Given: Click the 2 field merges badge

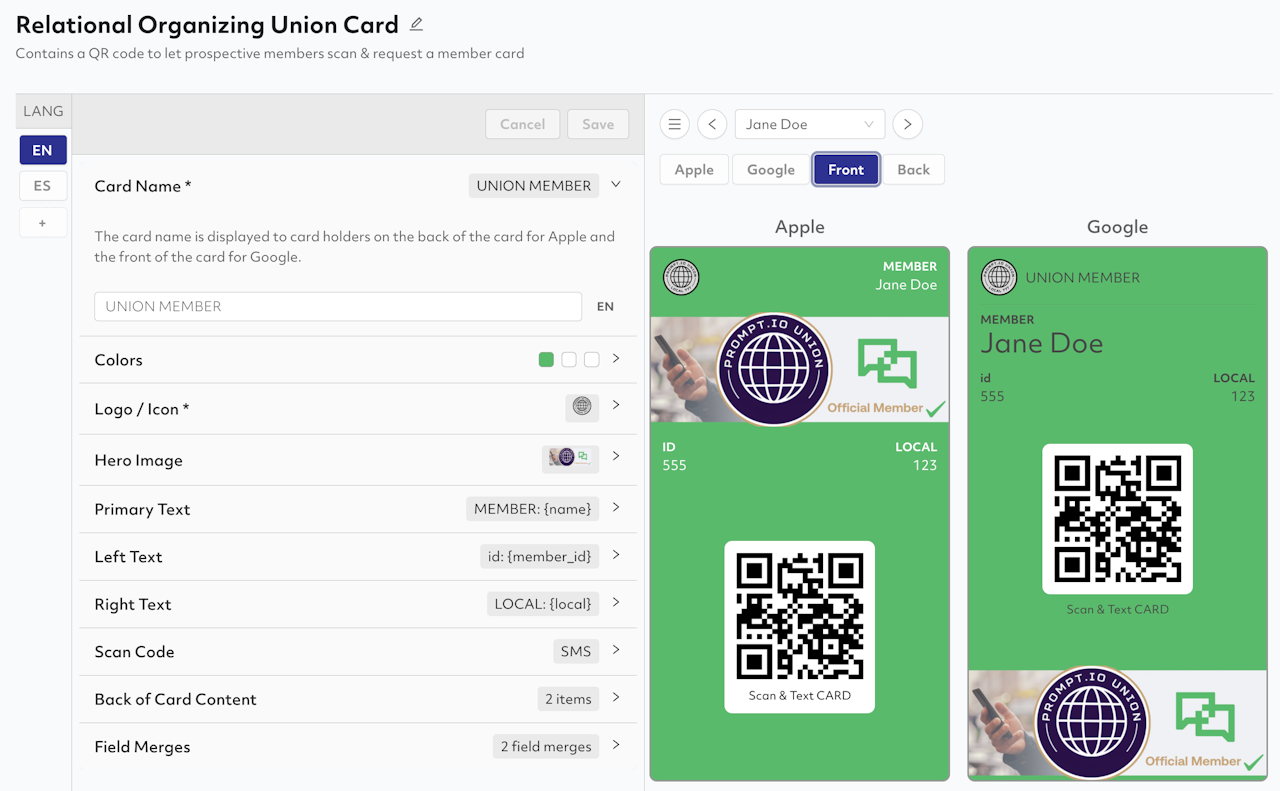Looking at the screenshot, I should tap(546, 746).
